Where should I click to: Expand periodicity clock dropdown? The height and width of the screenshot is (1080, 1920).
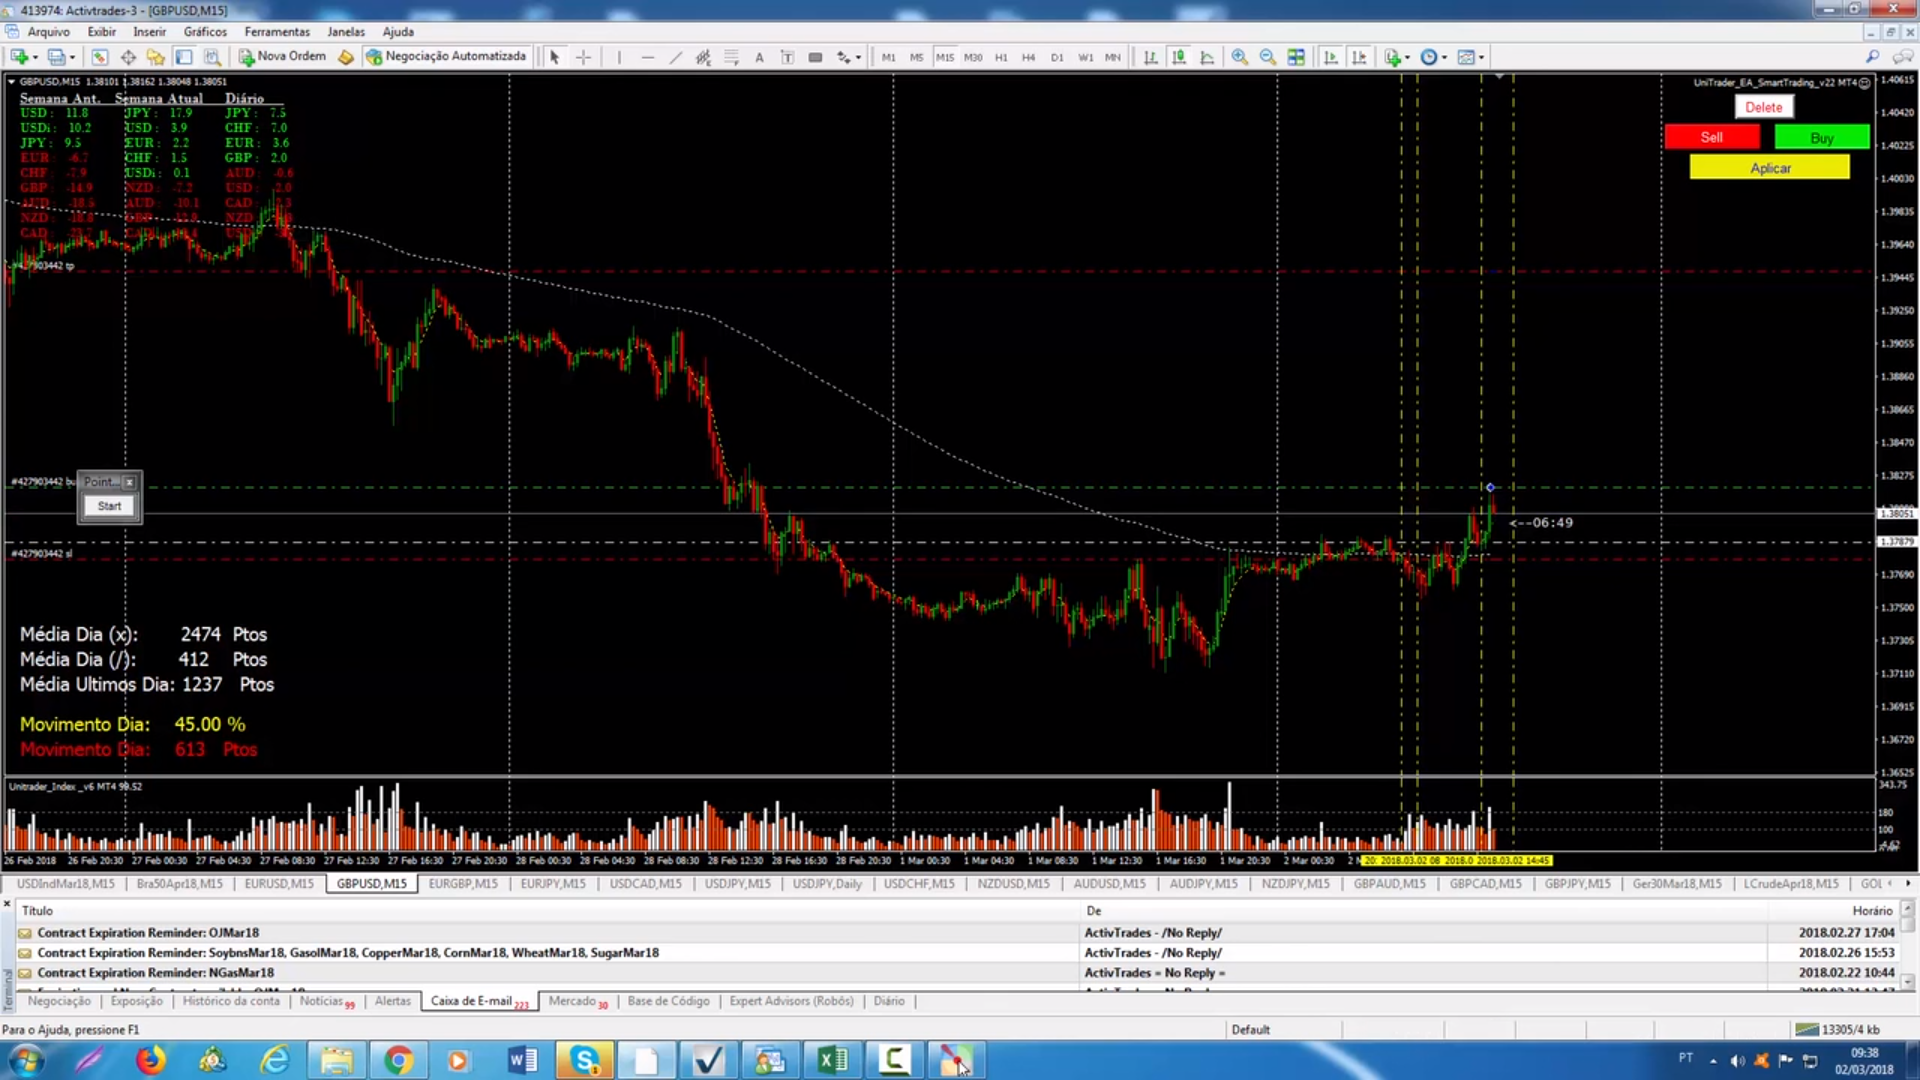1444,57
